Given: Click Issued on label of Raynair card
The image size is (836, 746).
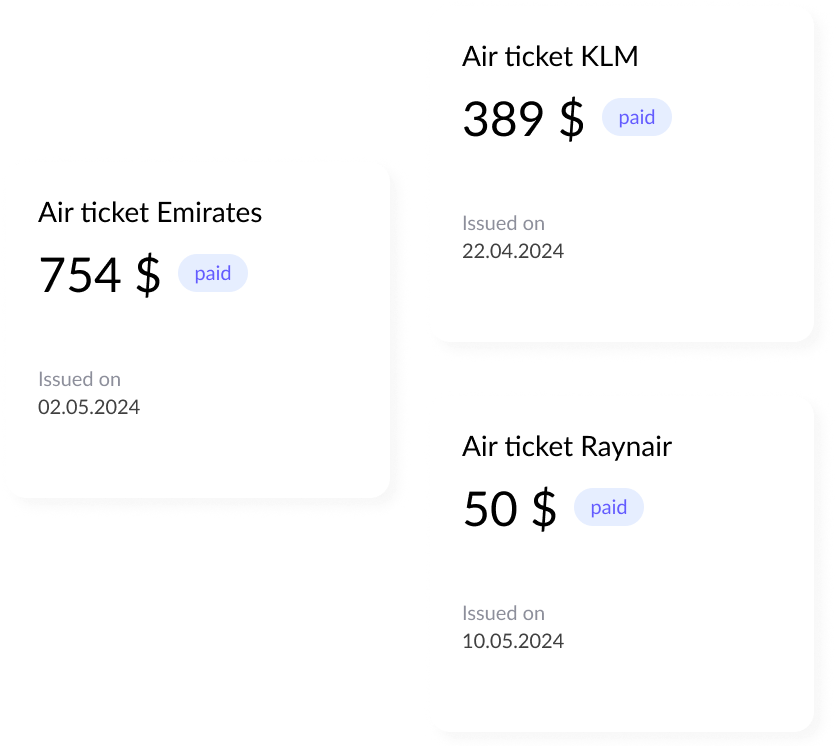Looking at the screenshot, I should (504, 613).
